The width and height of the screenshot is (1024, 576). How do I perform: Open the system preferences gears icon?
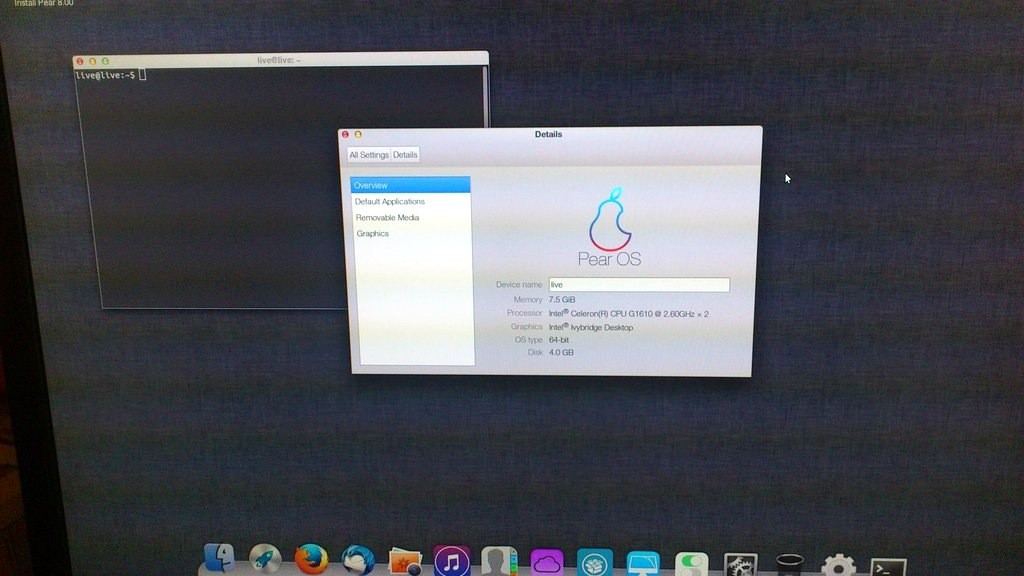click(x=741, y=564)
